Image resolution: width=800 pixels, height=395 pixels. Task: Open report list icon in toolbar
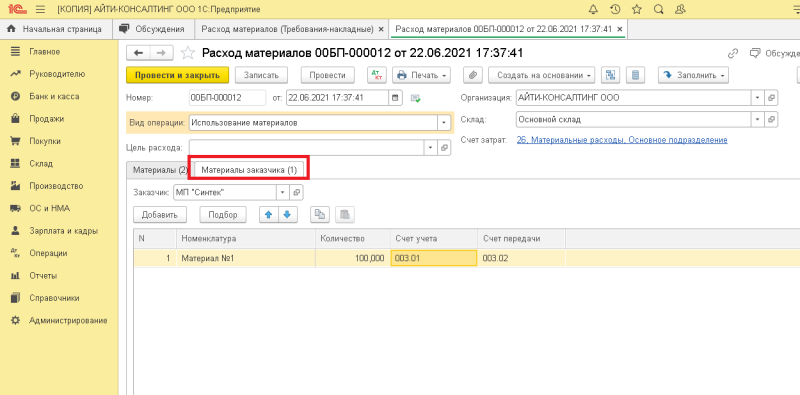(x=635, y=75)
